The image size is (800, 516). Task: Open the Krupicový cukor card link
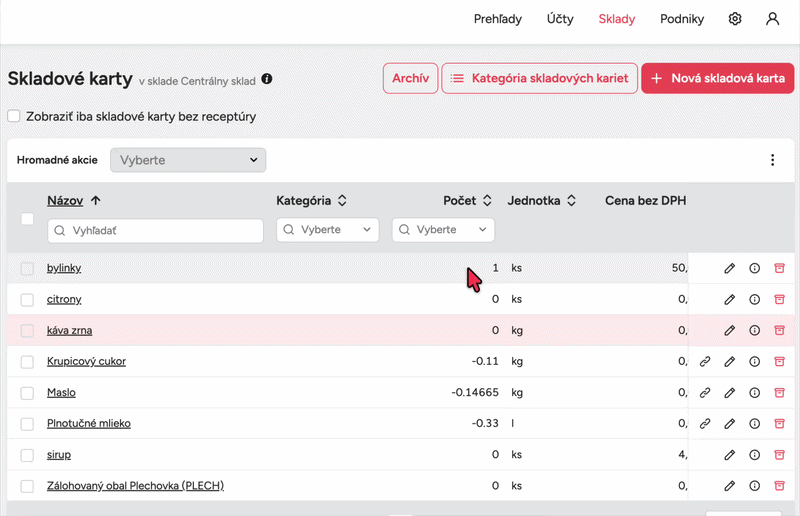[86, 361]
